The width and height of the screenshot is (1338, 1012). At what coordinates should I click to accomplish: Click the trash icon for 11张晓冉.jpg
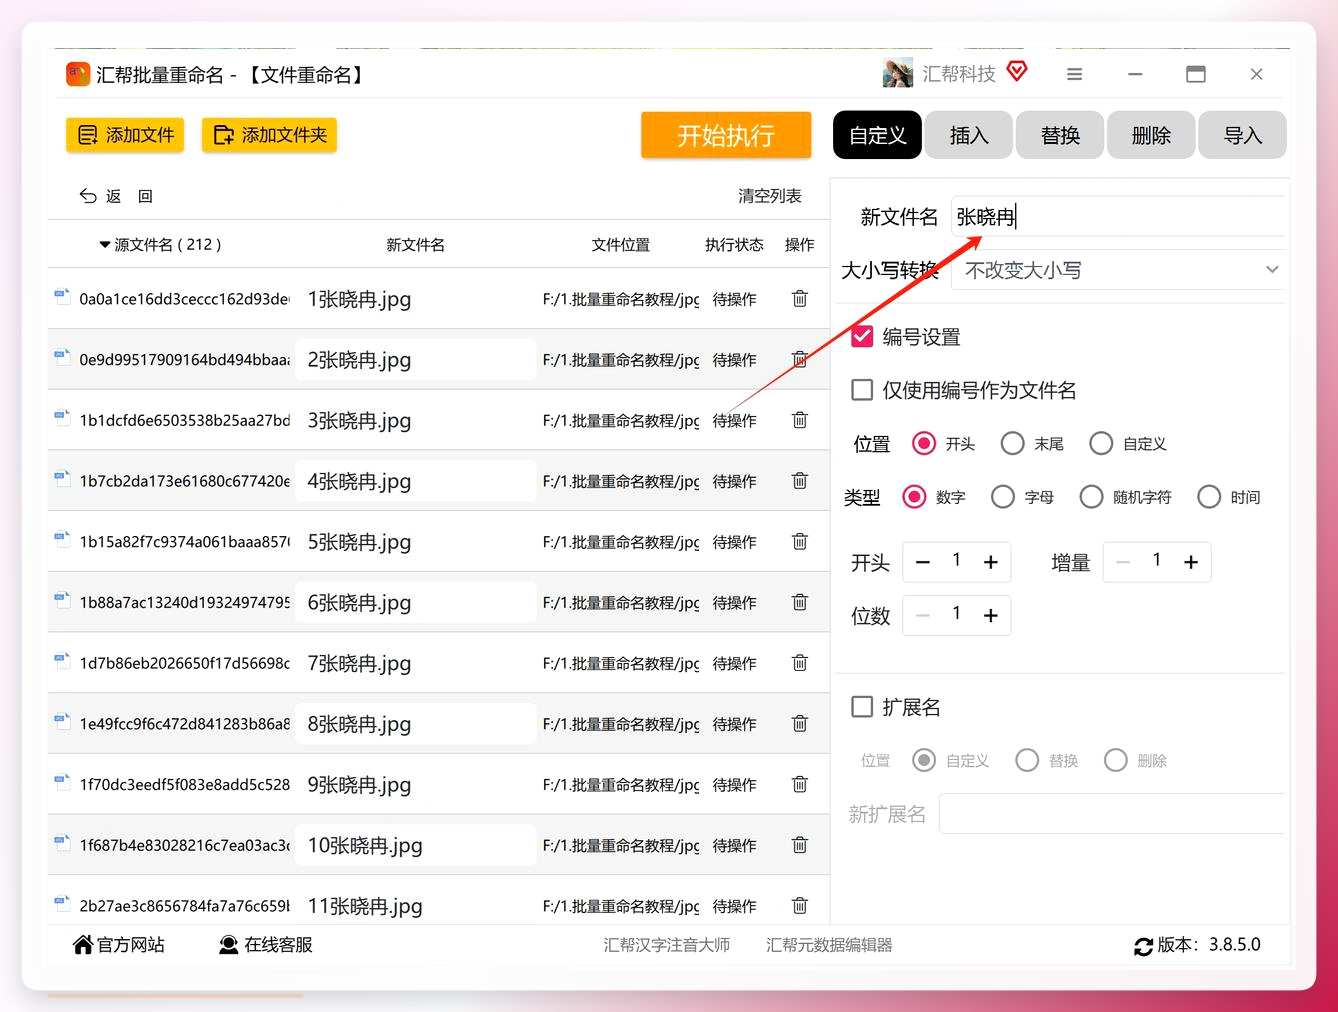(800, 906)
